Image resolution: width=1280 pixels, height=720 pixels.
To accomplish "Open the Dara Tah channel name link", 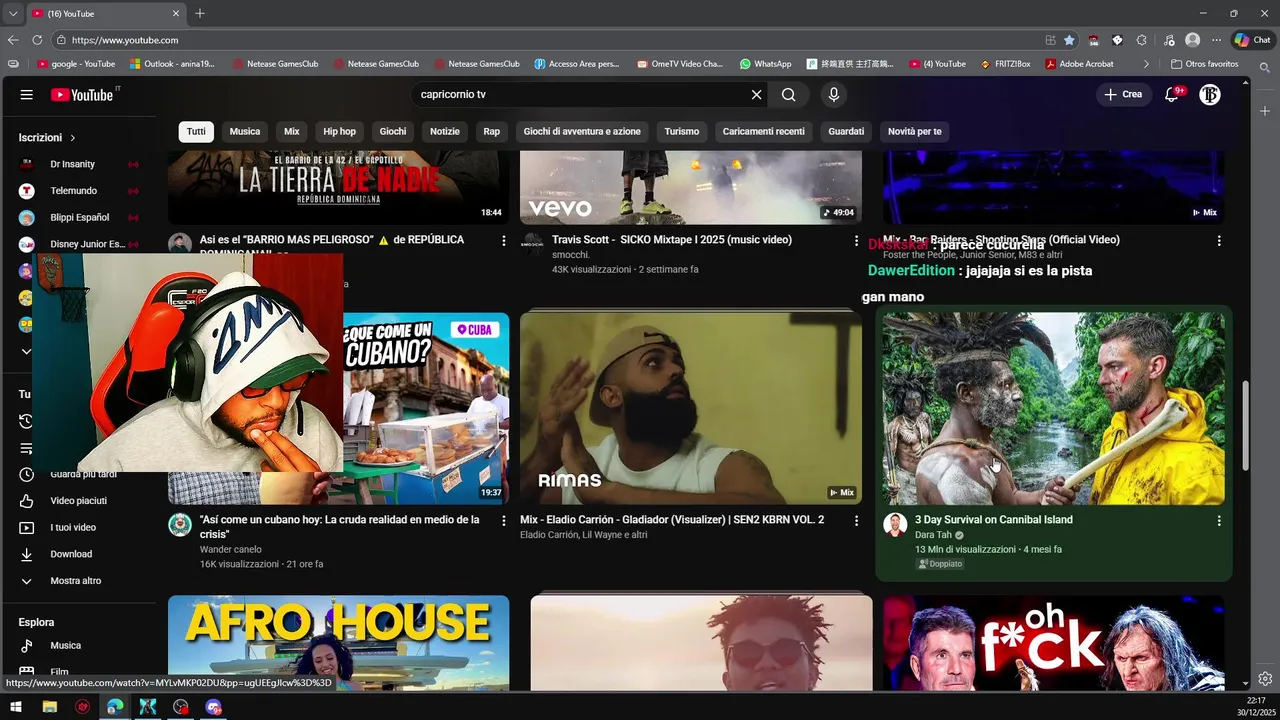I will pos(933,535).
